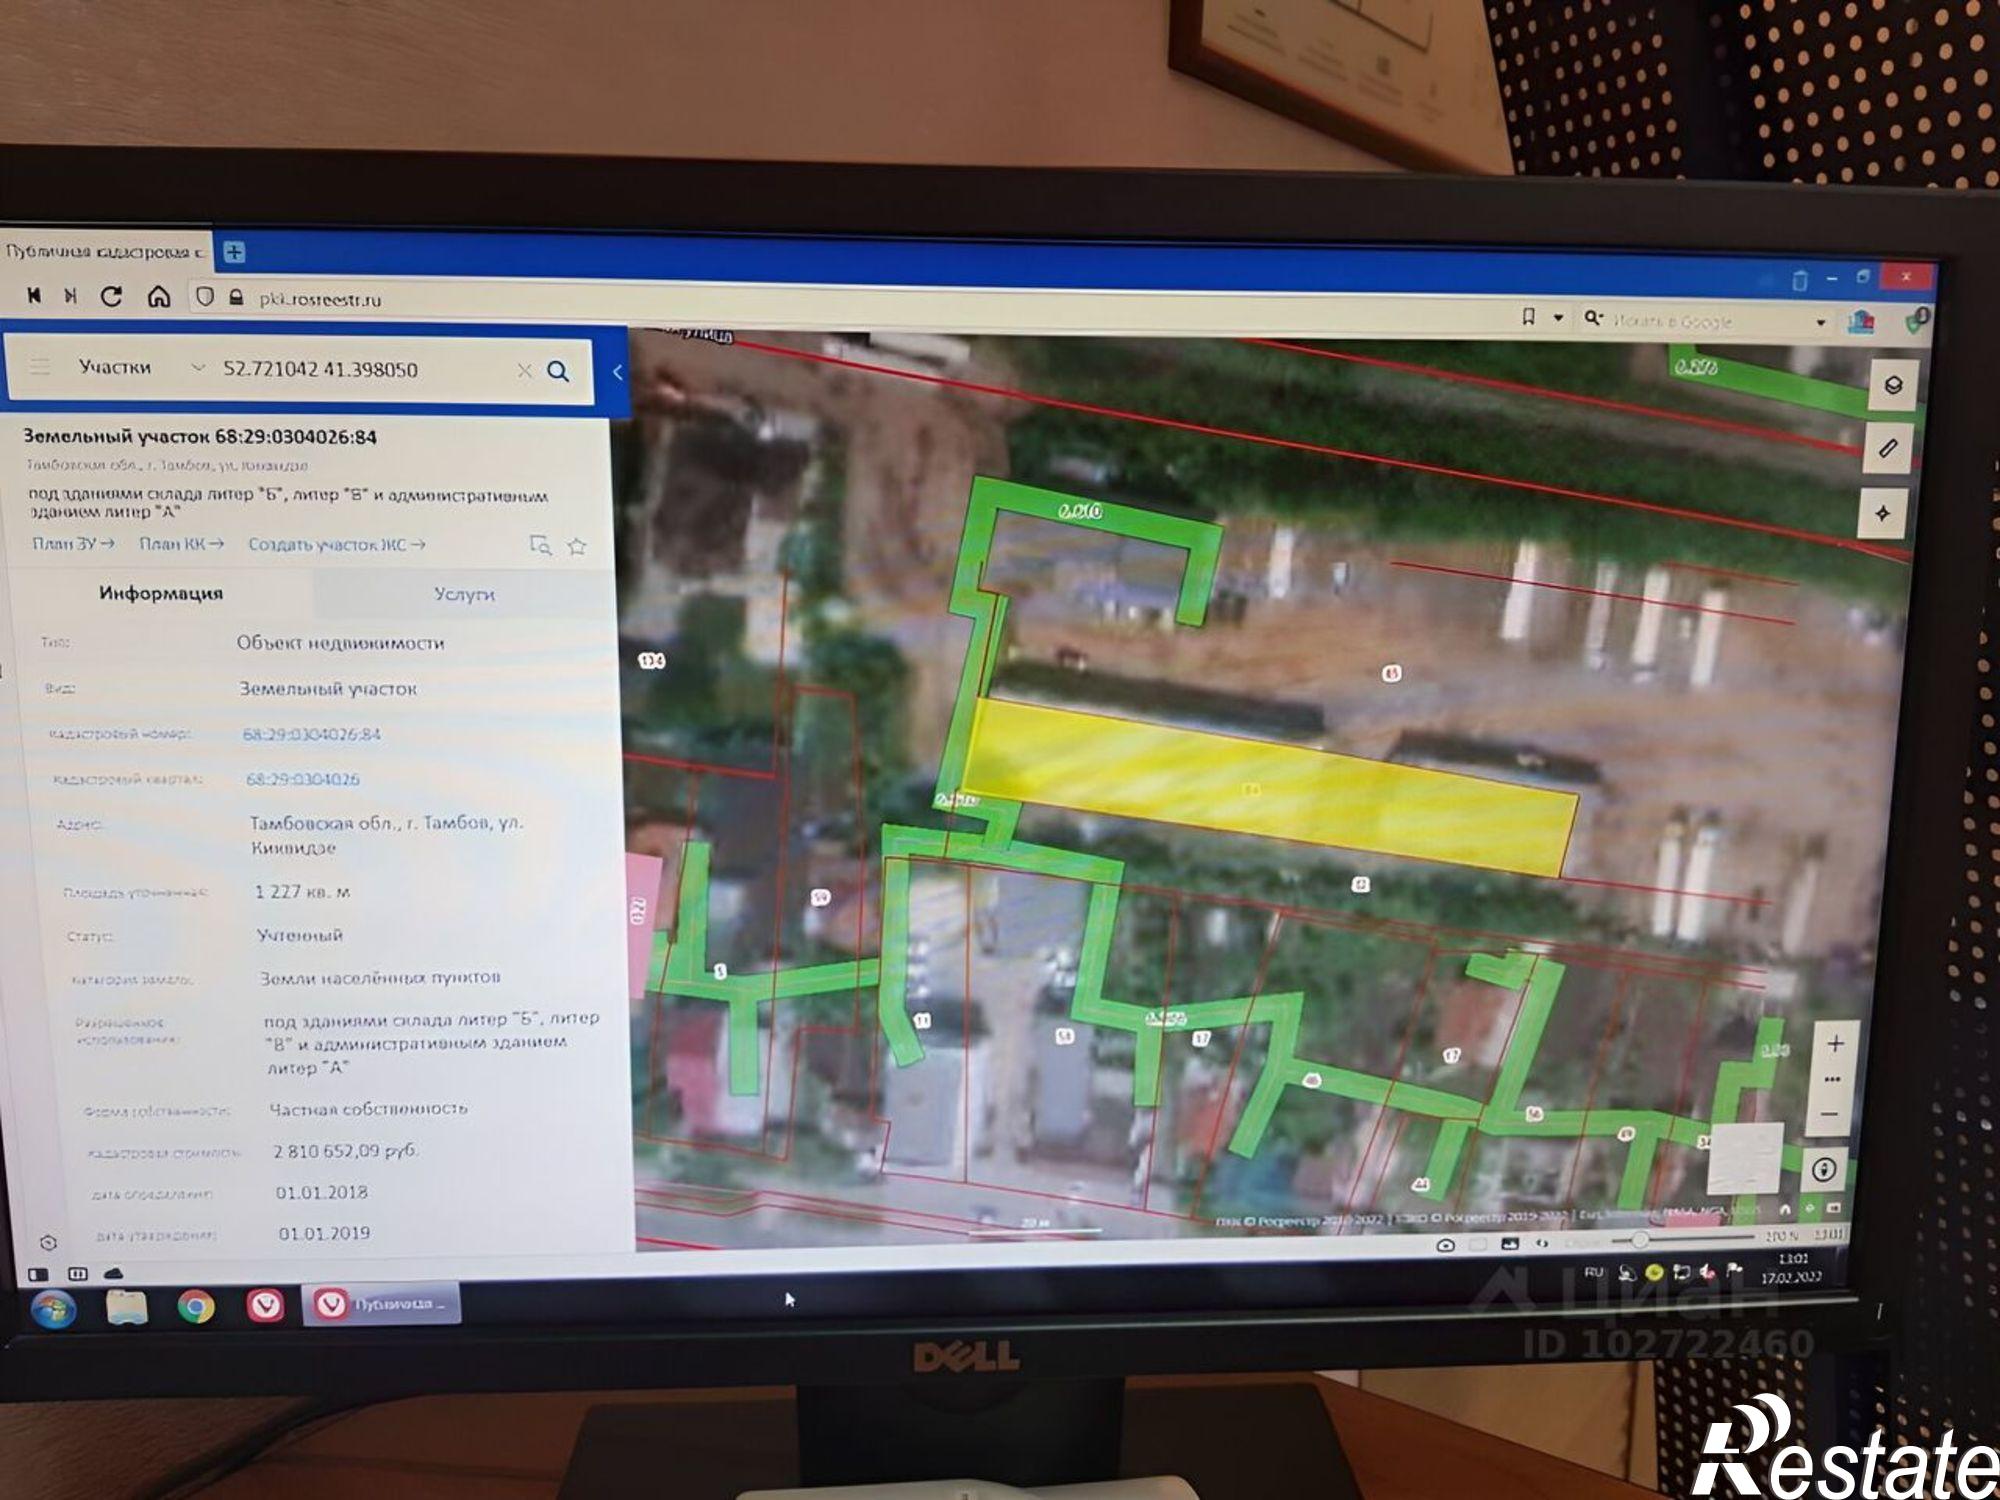The image size is (2000, 1500).
Task: Click the rewind/back navigation icon
Action: (x=35, y=296)
